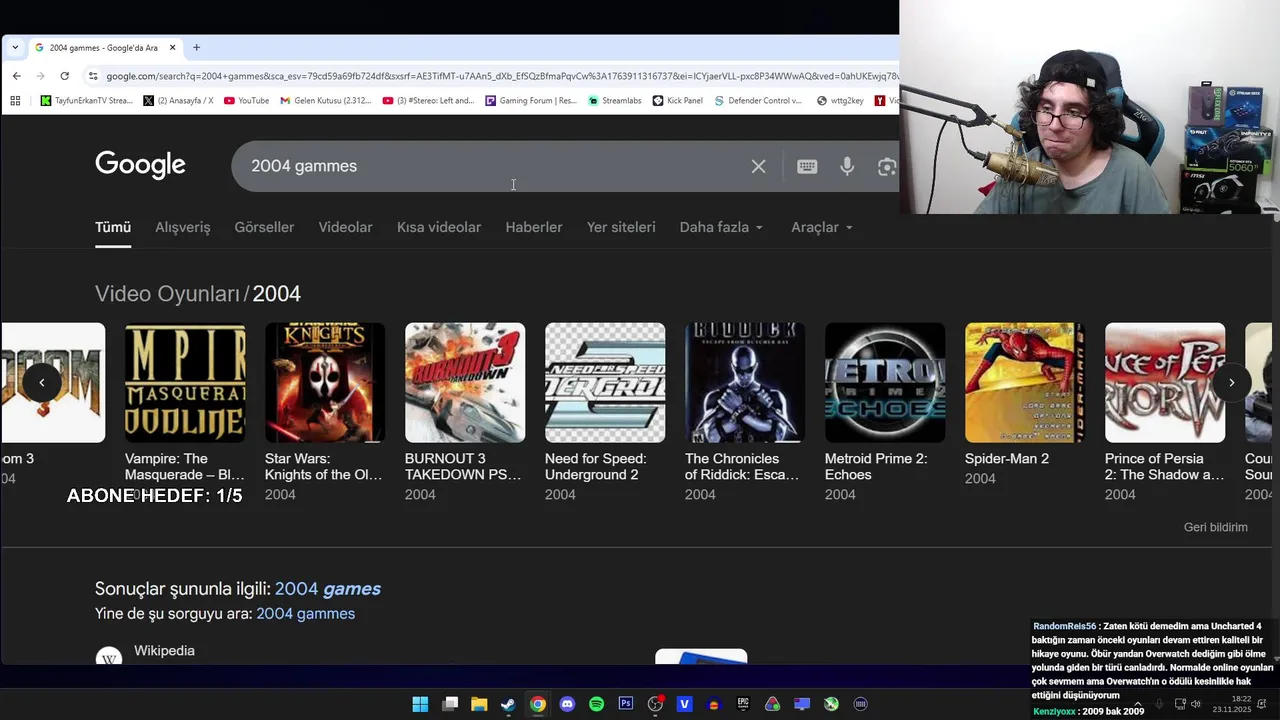Image resolution: width=1280 pixels, height=720 pixels.
Task: Open the TayfunErkanTV Kick bookmark
Action: [86, 100]
